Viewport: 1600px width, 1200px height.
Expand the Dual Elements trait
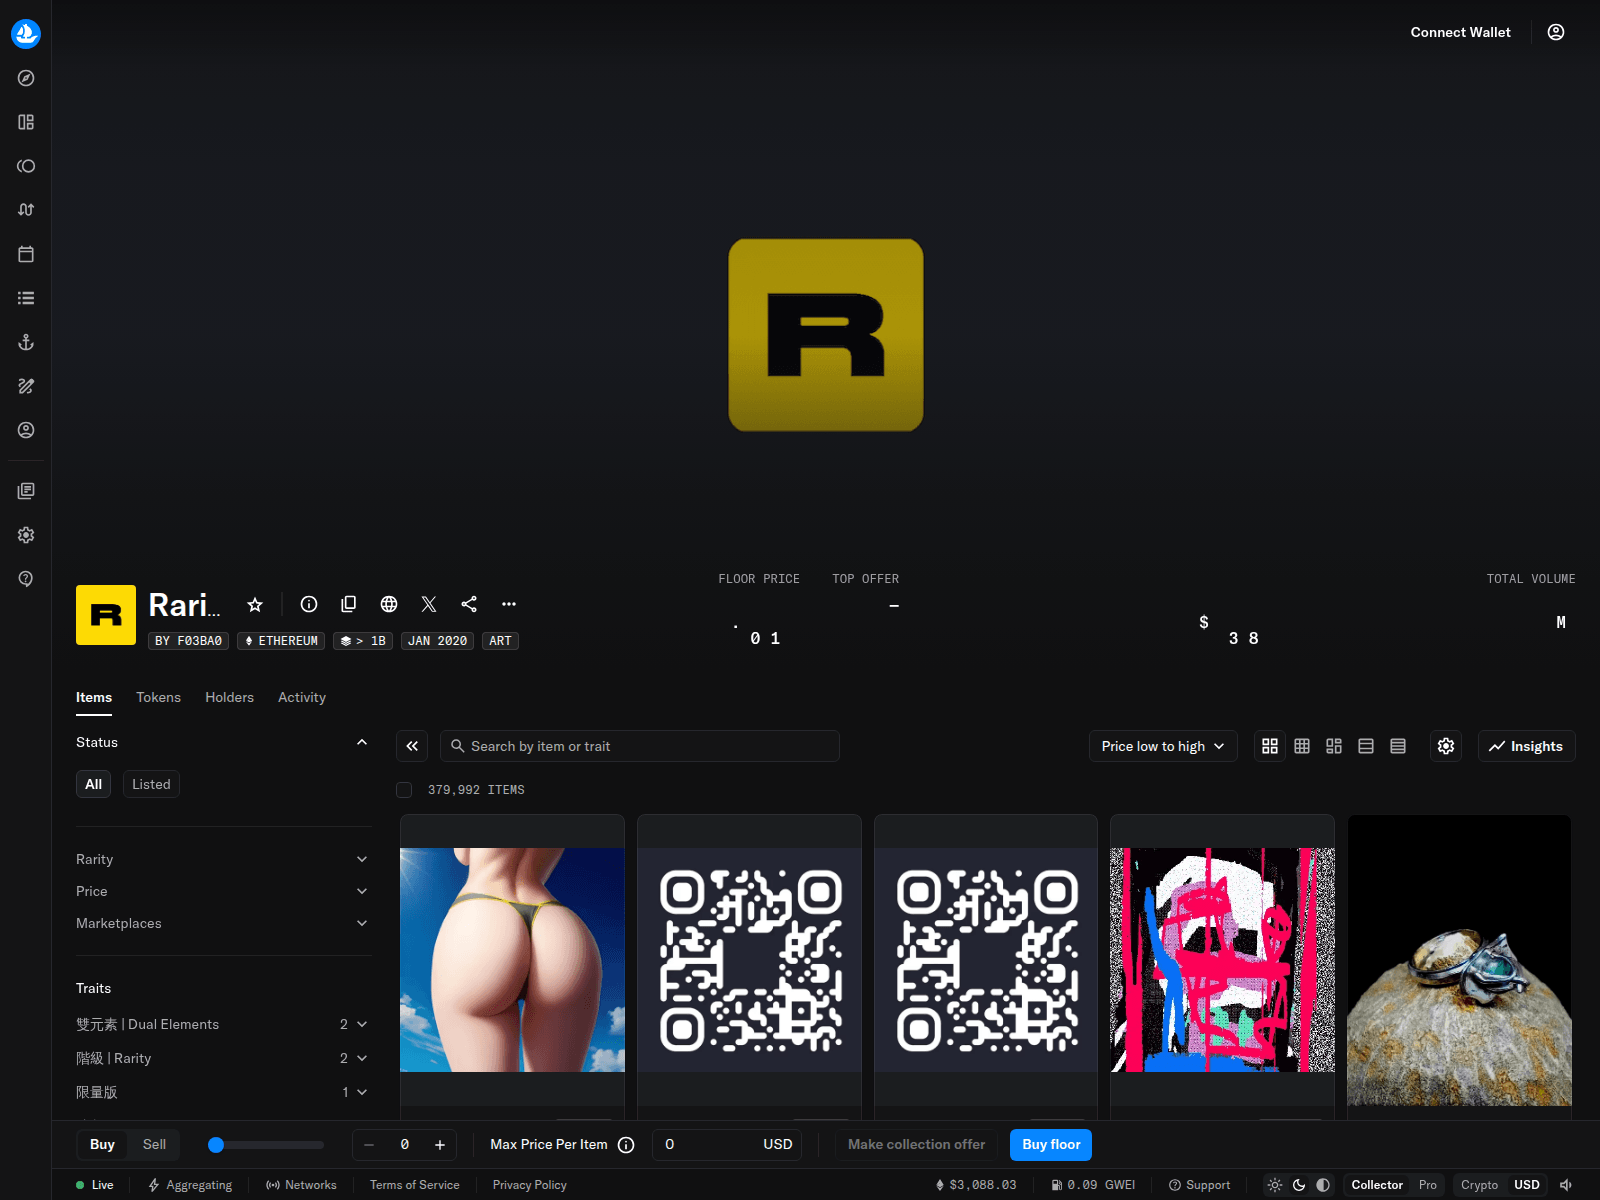(223, 1024)
